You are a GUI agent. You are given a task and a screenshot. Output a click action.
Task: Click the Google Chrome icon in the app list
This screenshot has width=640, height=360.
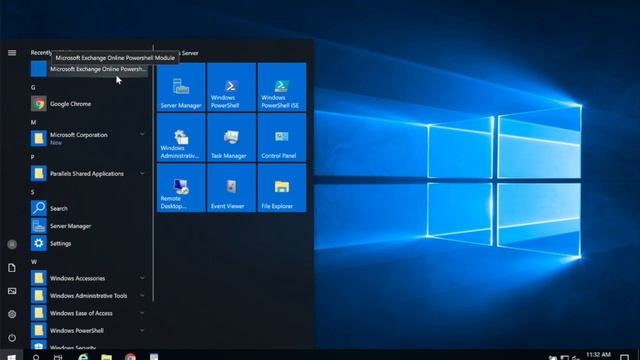click(39, 104)
